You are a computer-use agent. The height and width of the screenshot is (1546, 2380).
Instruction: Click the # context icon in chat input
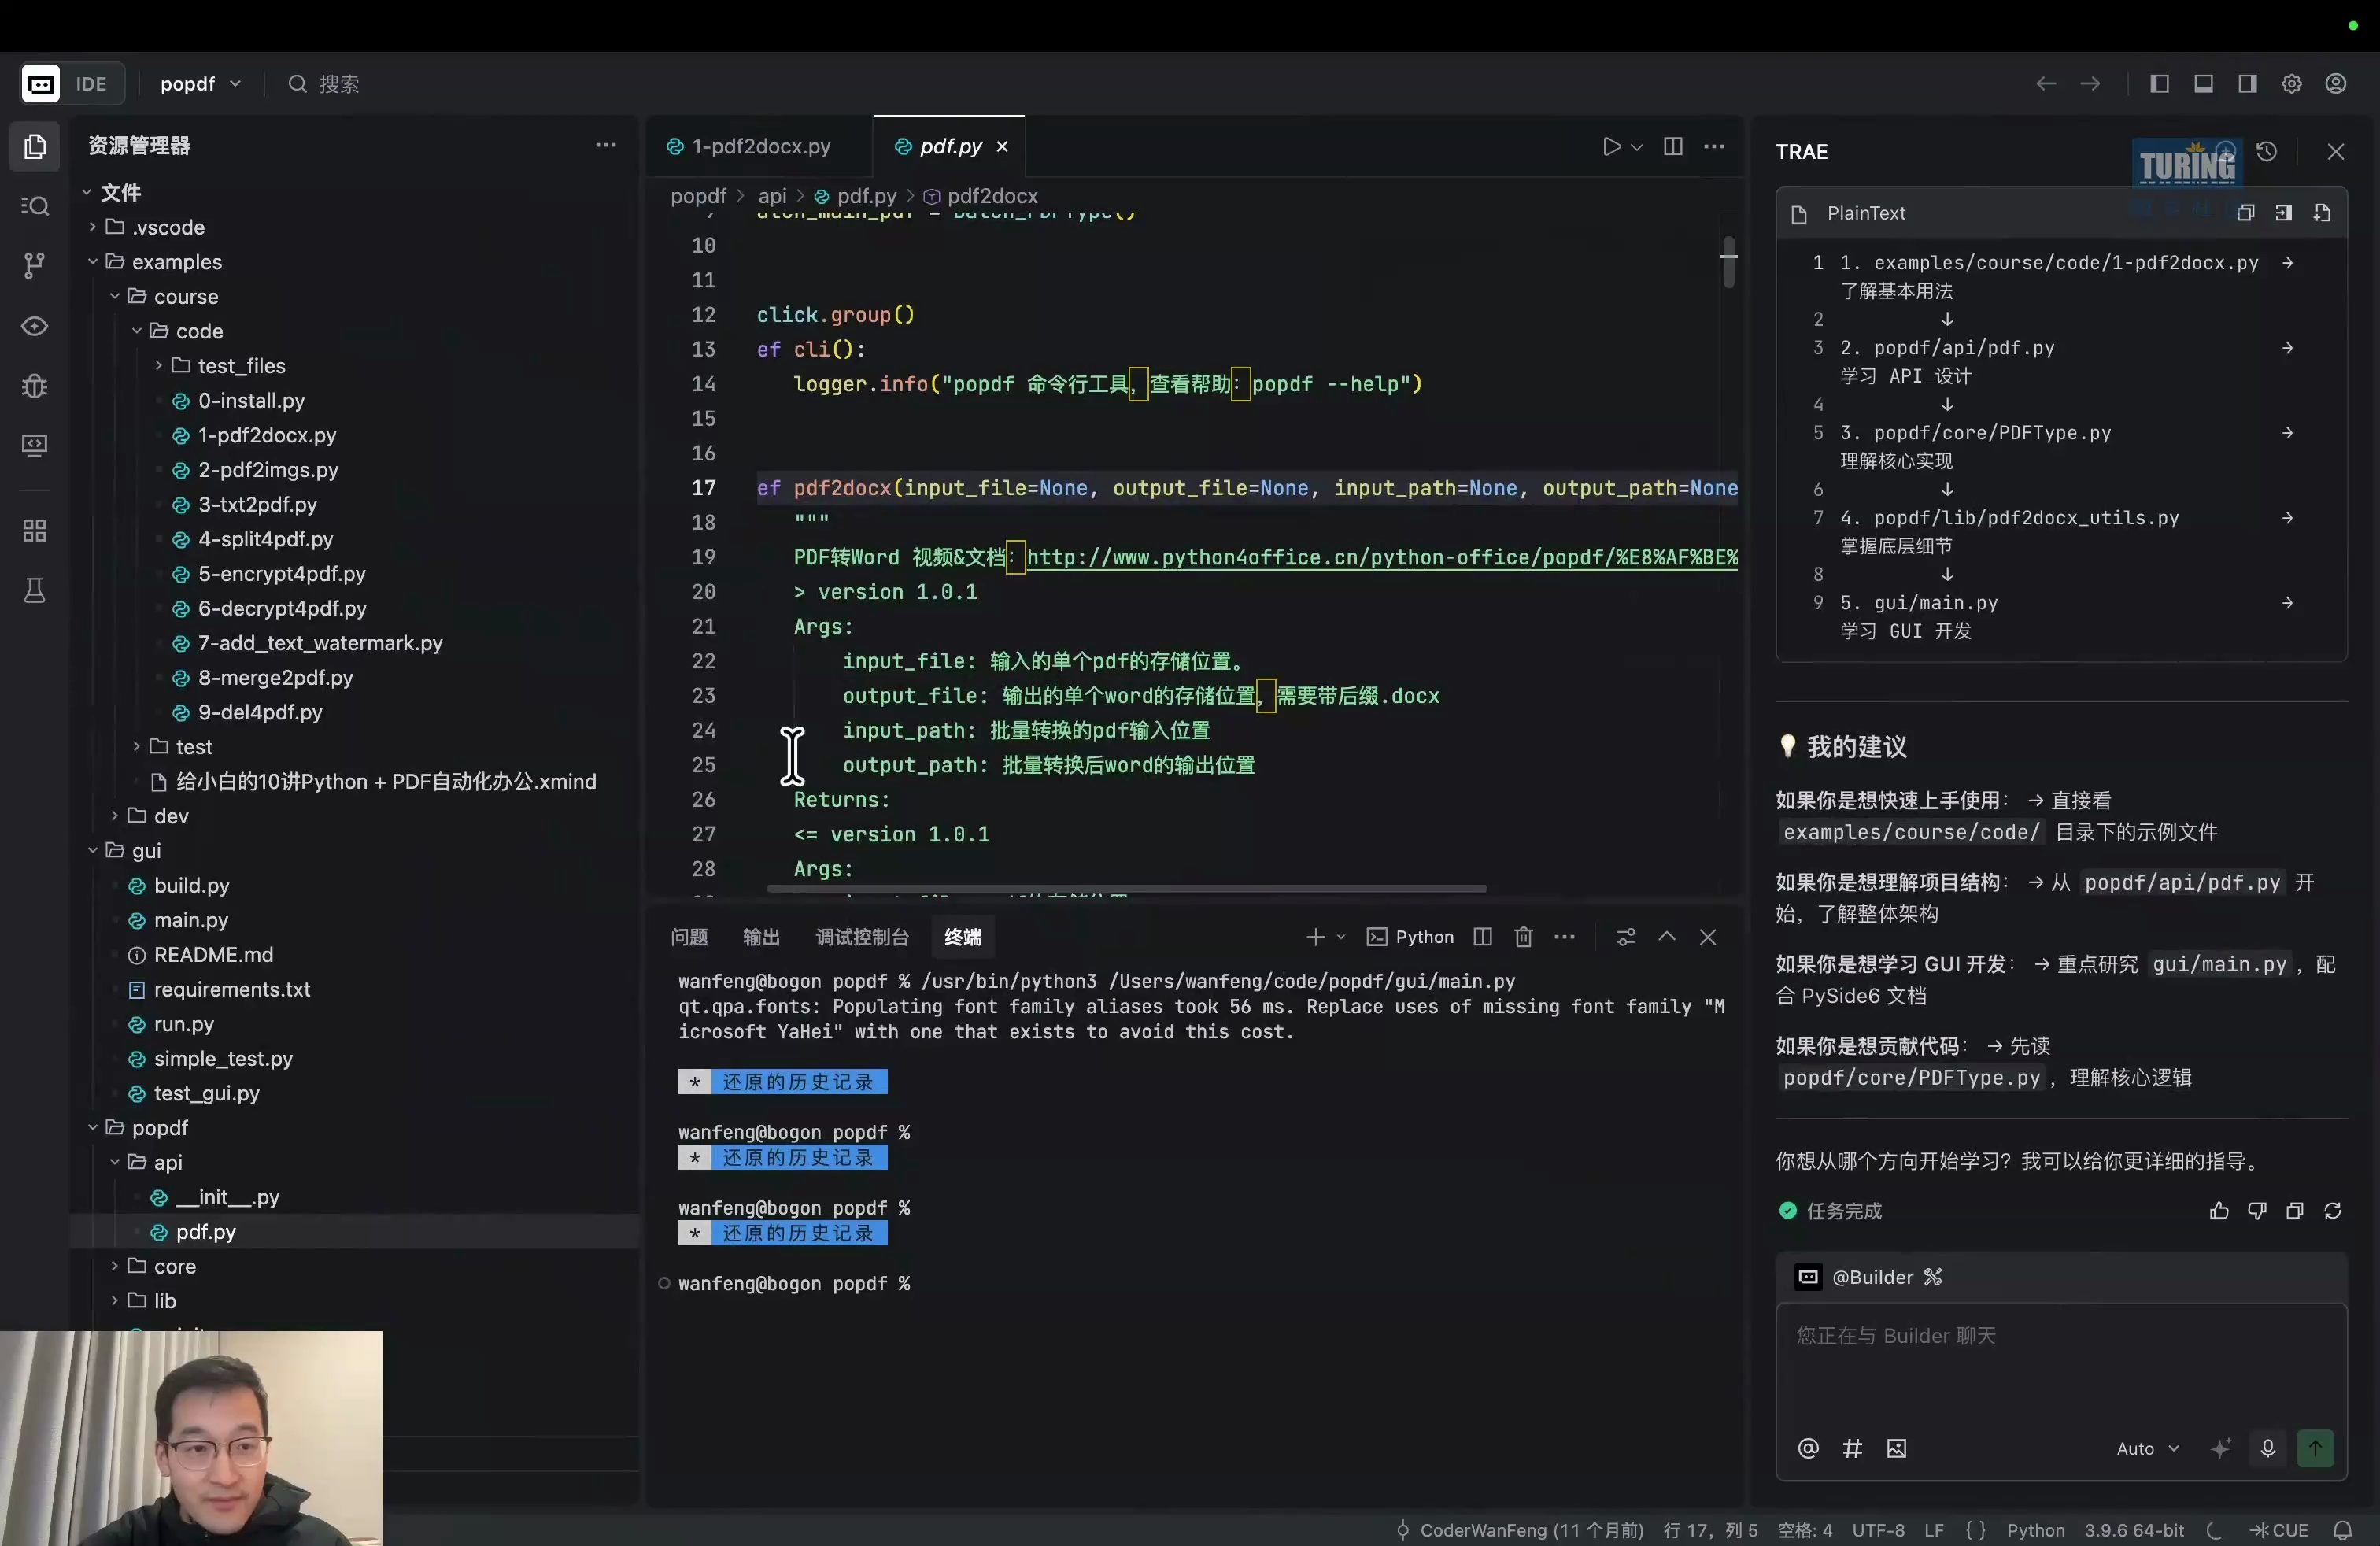[1852, 1448]
